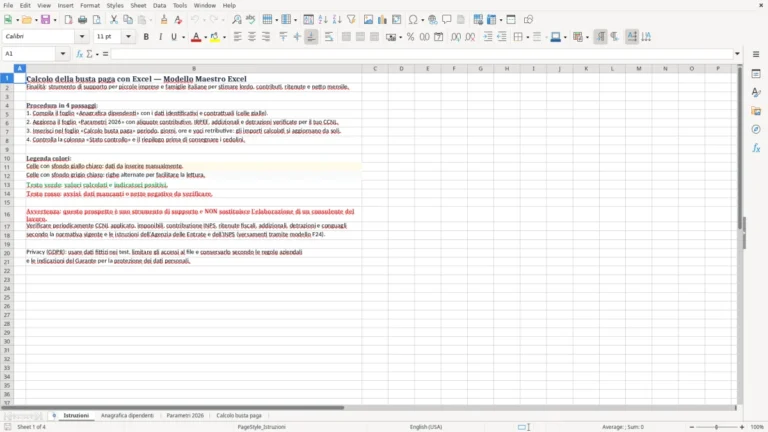Toggle Italic formatting
The image size is (768, 432).
(160, 37)
